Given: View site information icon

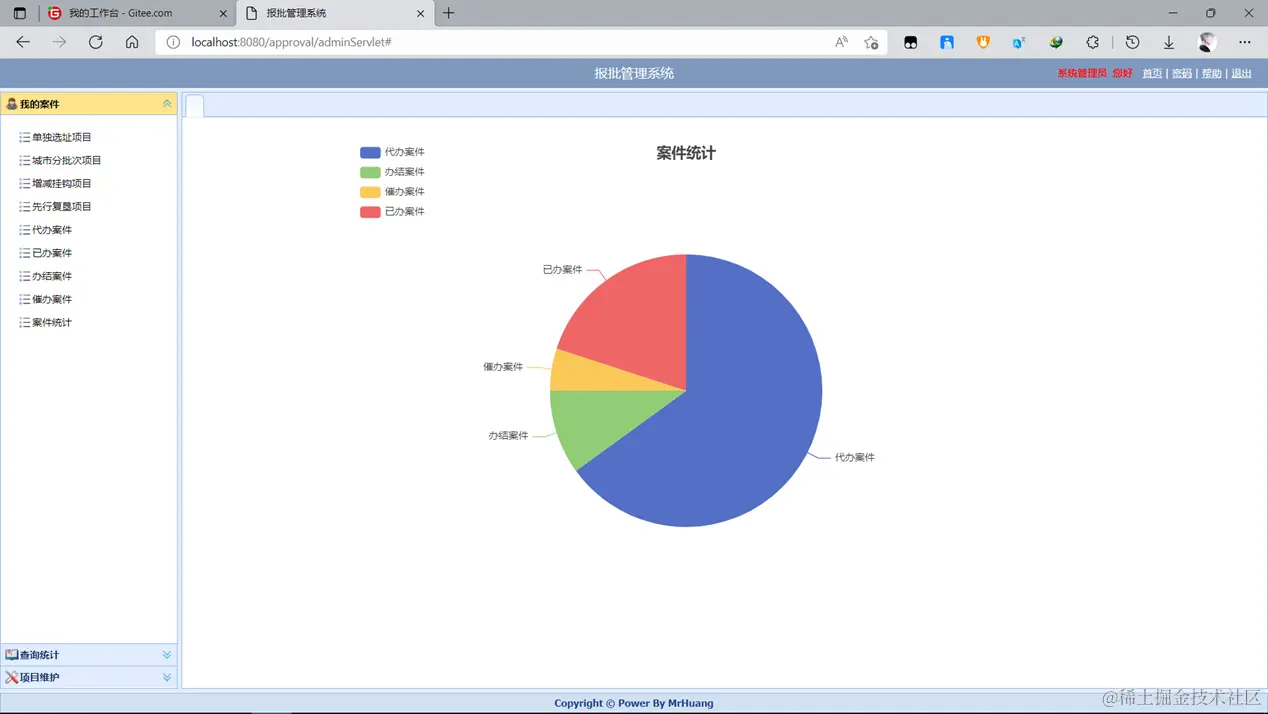Looking at the screenshot, I should point(173,42).
